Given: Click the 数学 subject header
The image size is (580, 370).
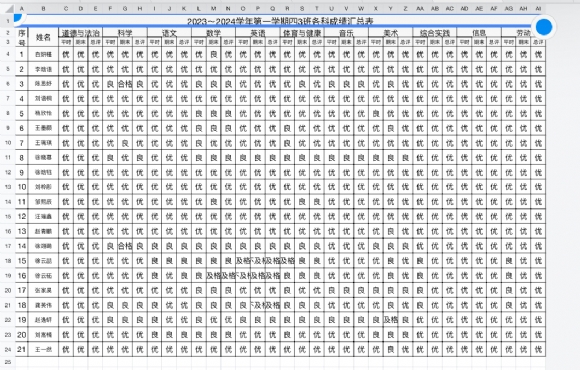Looking at the screenshot, I should (213, 33).
